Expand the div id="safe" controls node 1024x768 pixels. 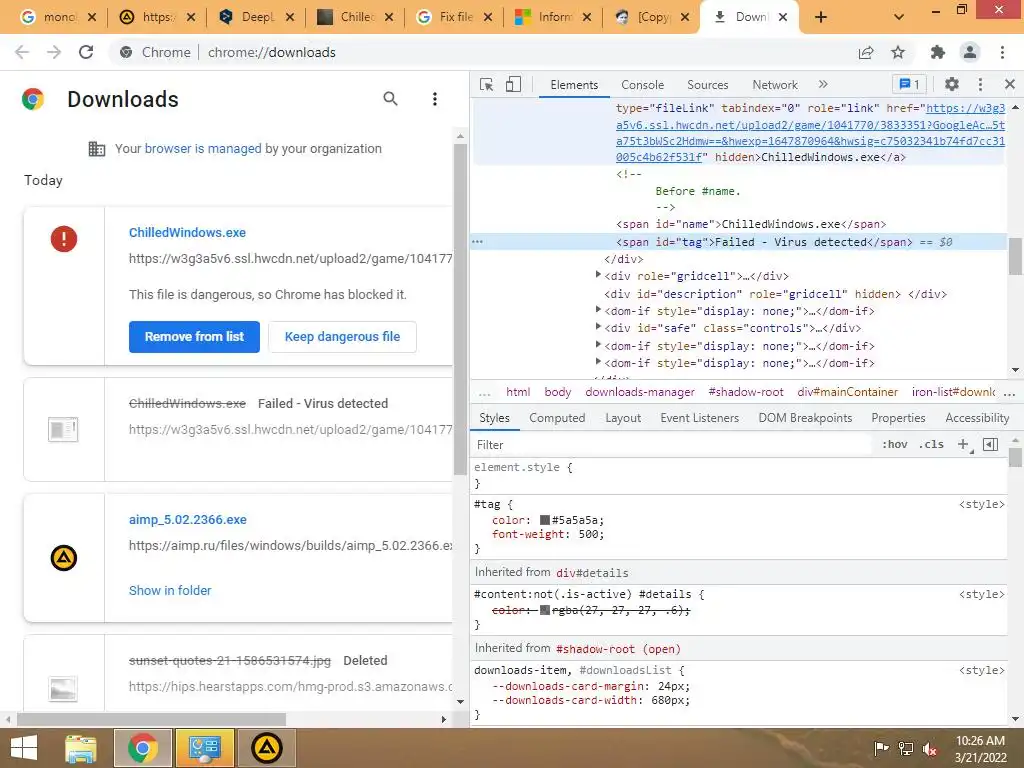click(598, 327)
